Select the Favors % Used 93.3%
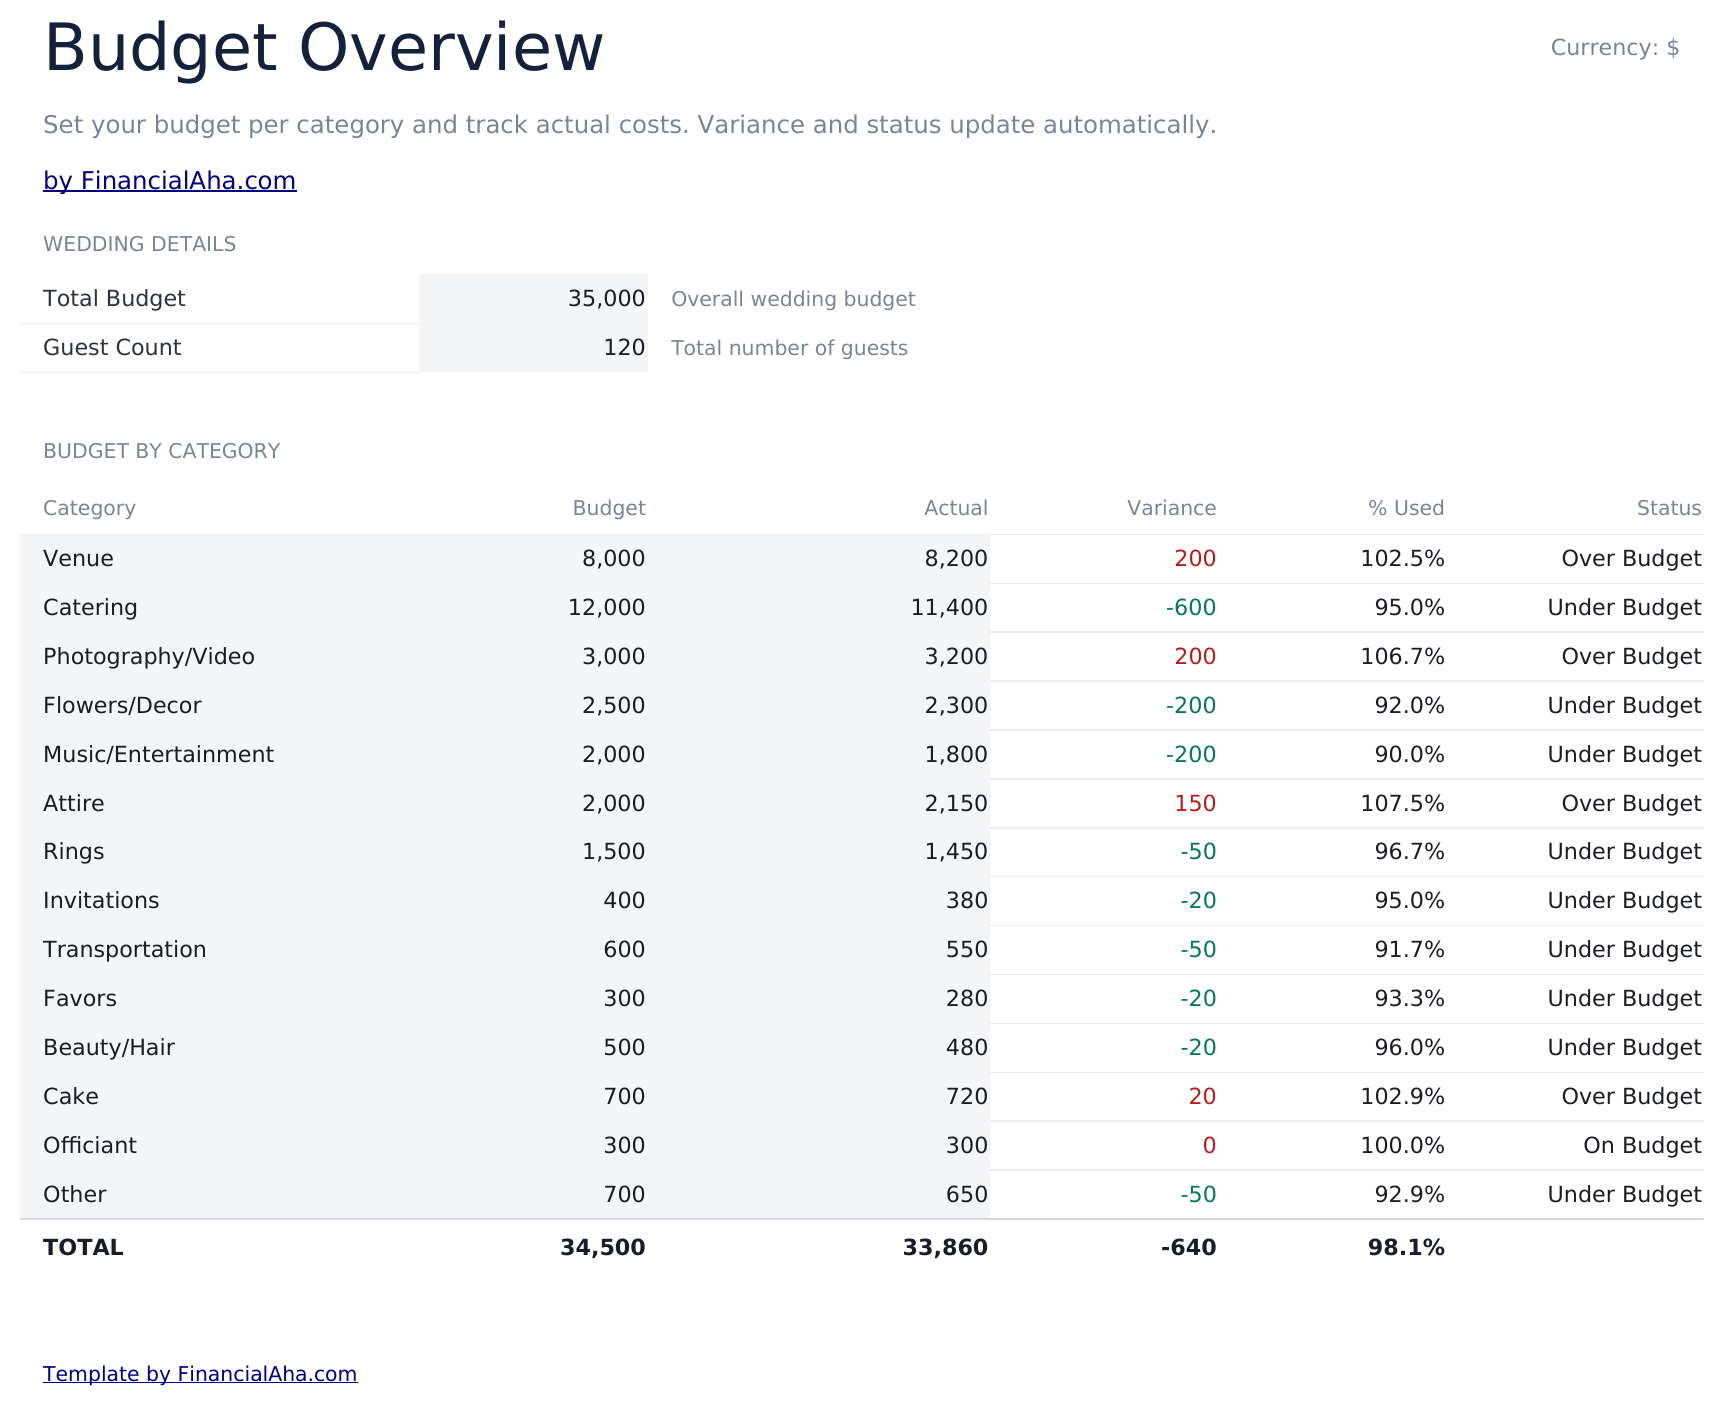This screenshot has height=1406, width=1724. (x=1409, y=999)
